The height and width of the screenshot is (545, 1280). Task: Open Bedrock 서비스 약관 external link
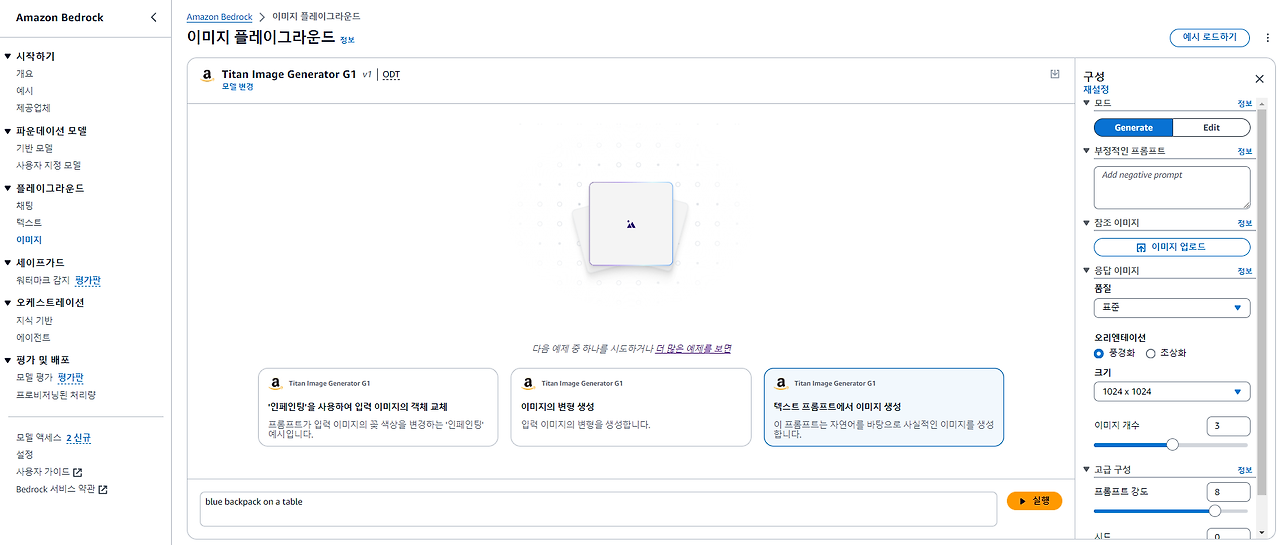pos(61,489)
